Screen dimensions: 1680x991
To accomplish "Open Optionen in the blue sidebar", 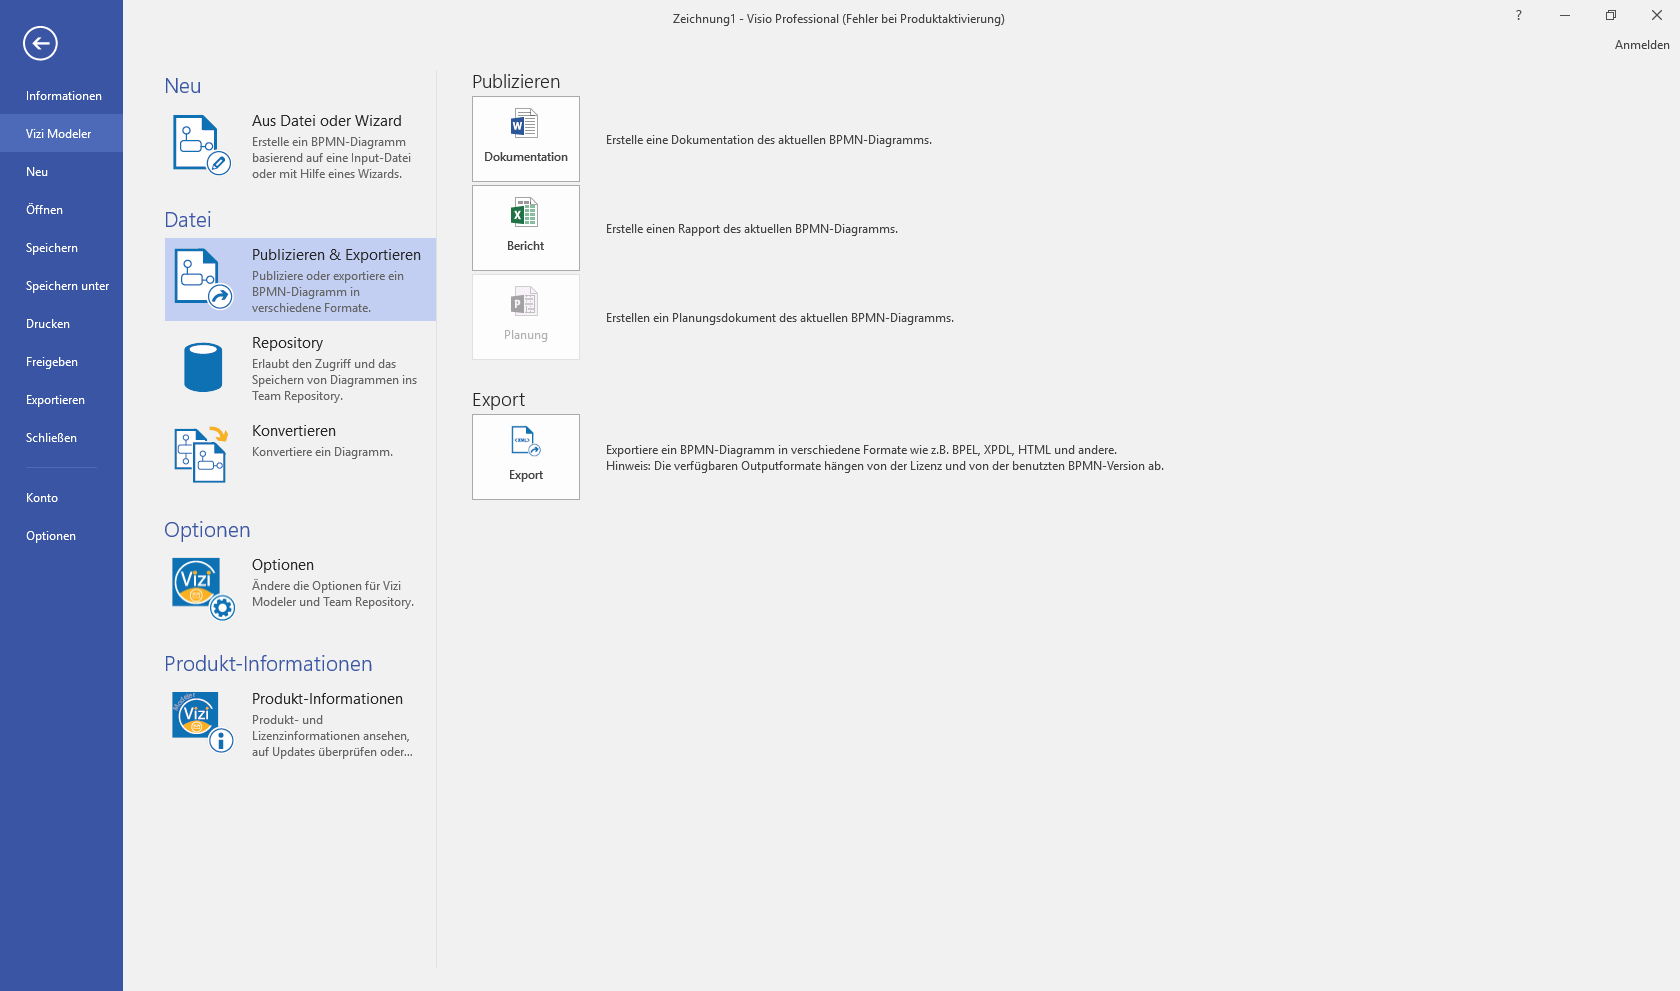I will coord(61,536).
